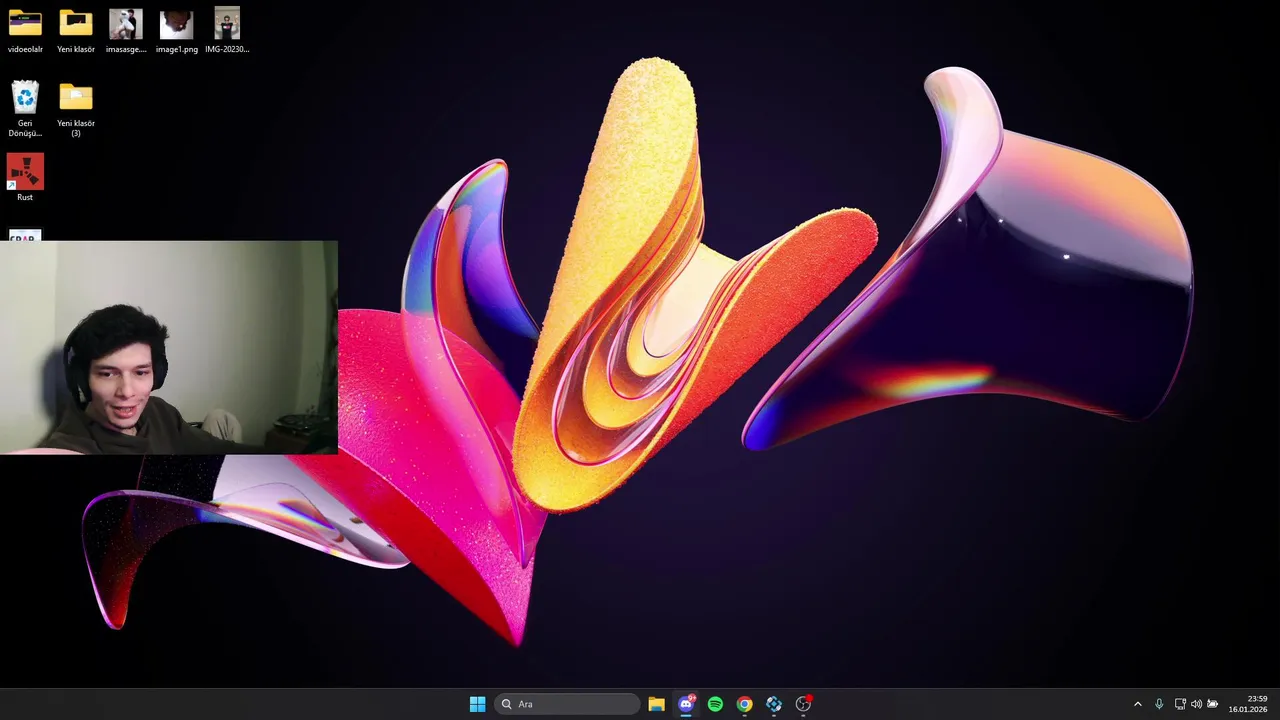Select the image1.png desktop file
The height and width of the screenshot is (720, 1280).
[x=177, y=30]
